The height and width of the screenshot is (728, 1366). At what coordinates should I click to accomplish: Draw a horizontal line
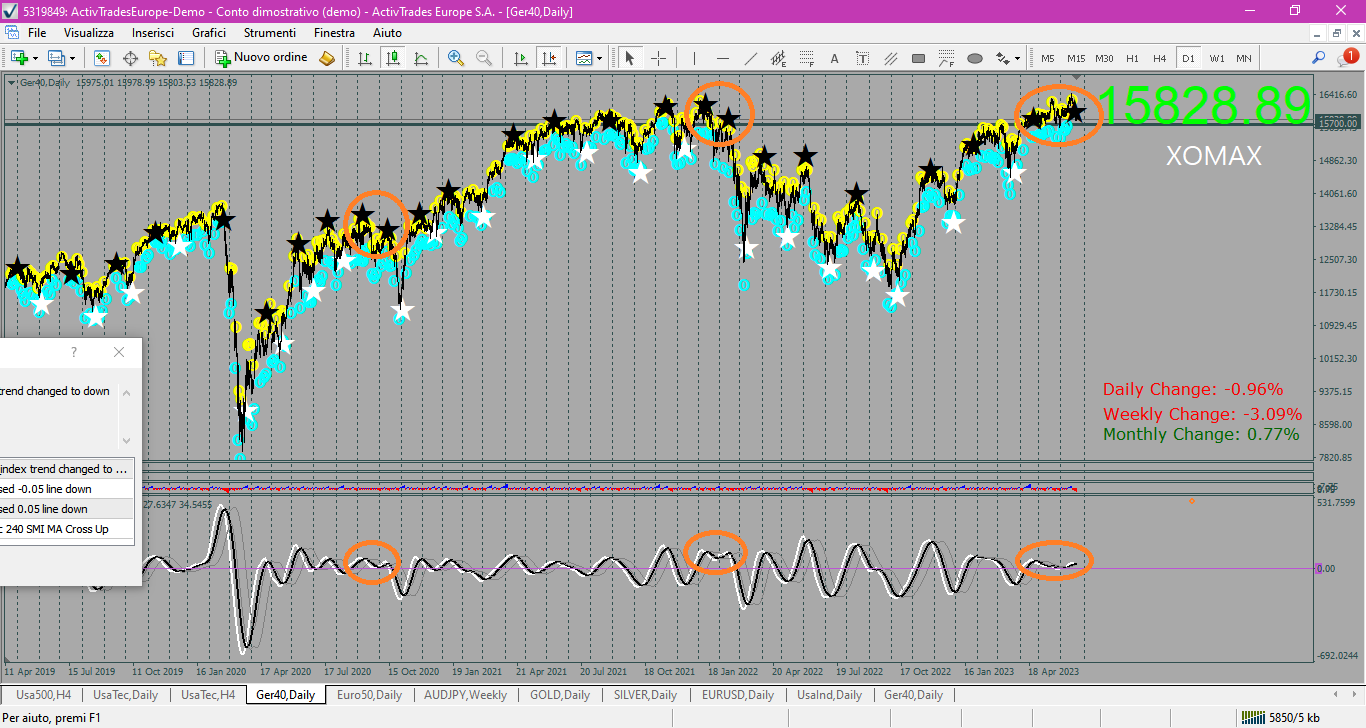point(723,58)
